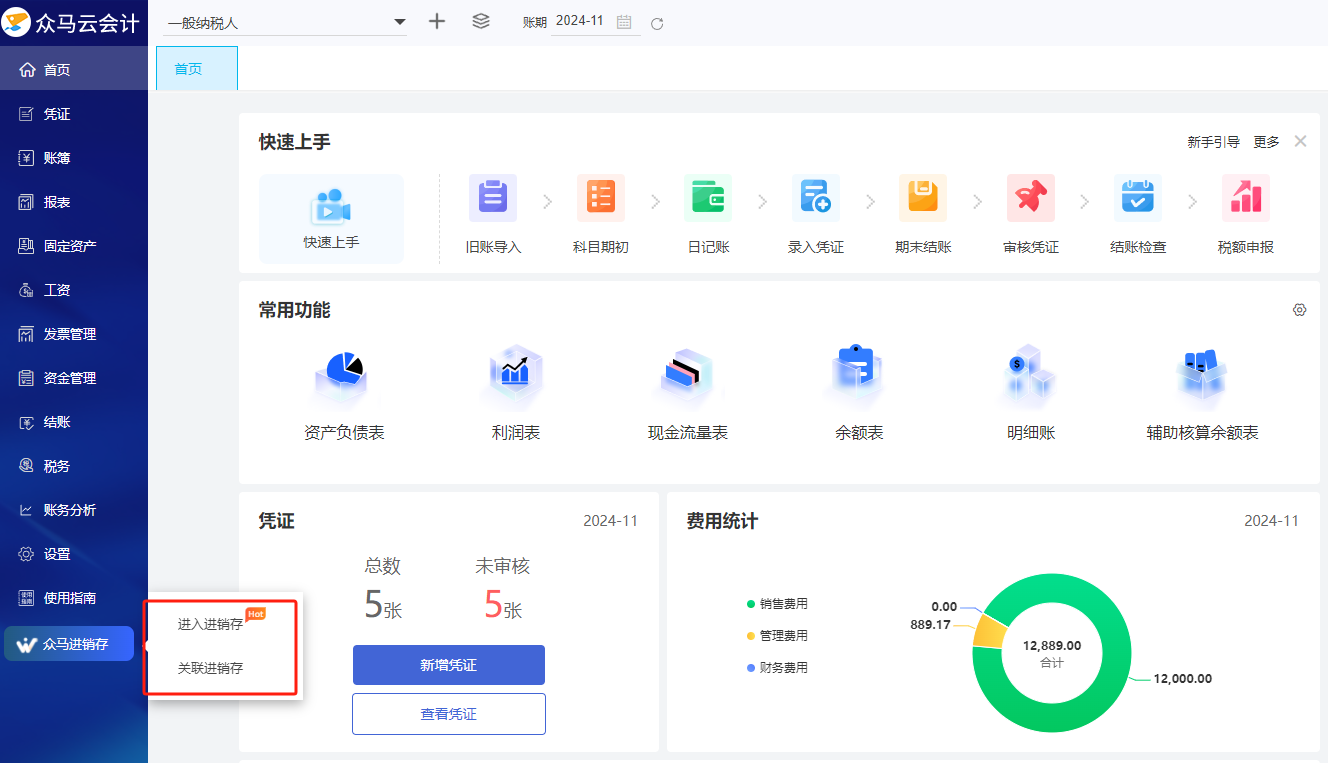Open the 旧账导入 quick-start icon
Image resolution: width=1328 pixels, height=763 pixels.
(493, 198)
